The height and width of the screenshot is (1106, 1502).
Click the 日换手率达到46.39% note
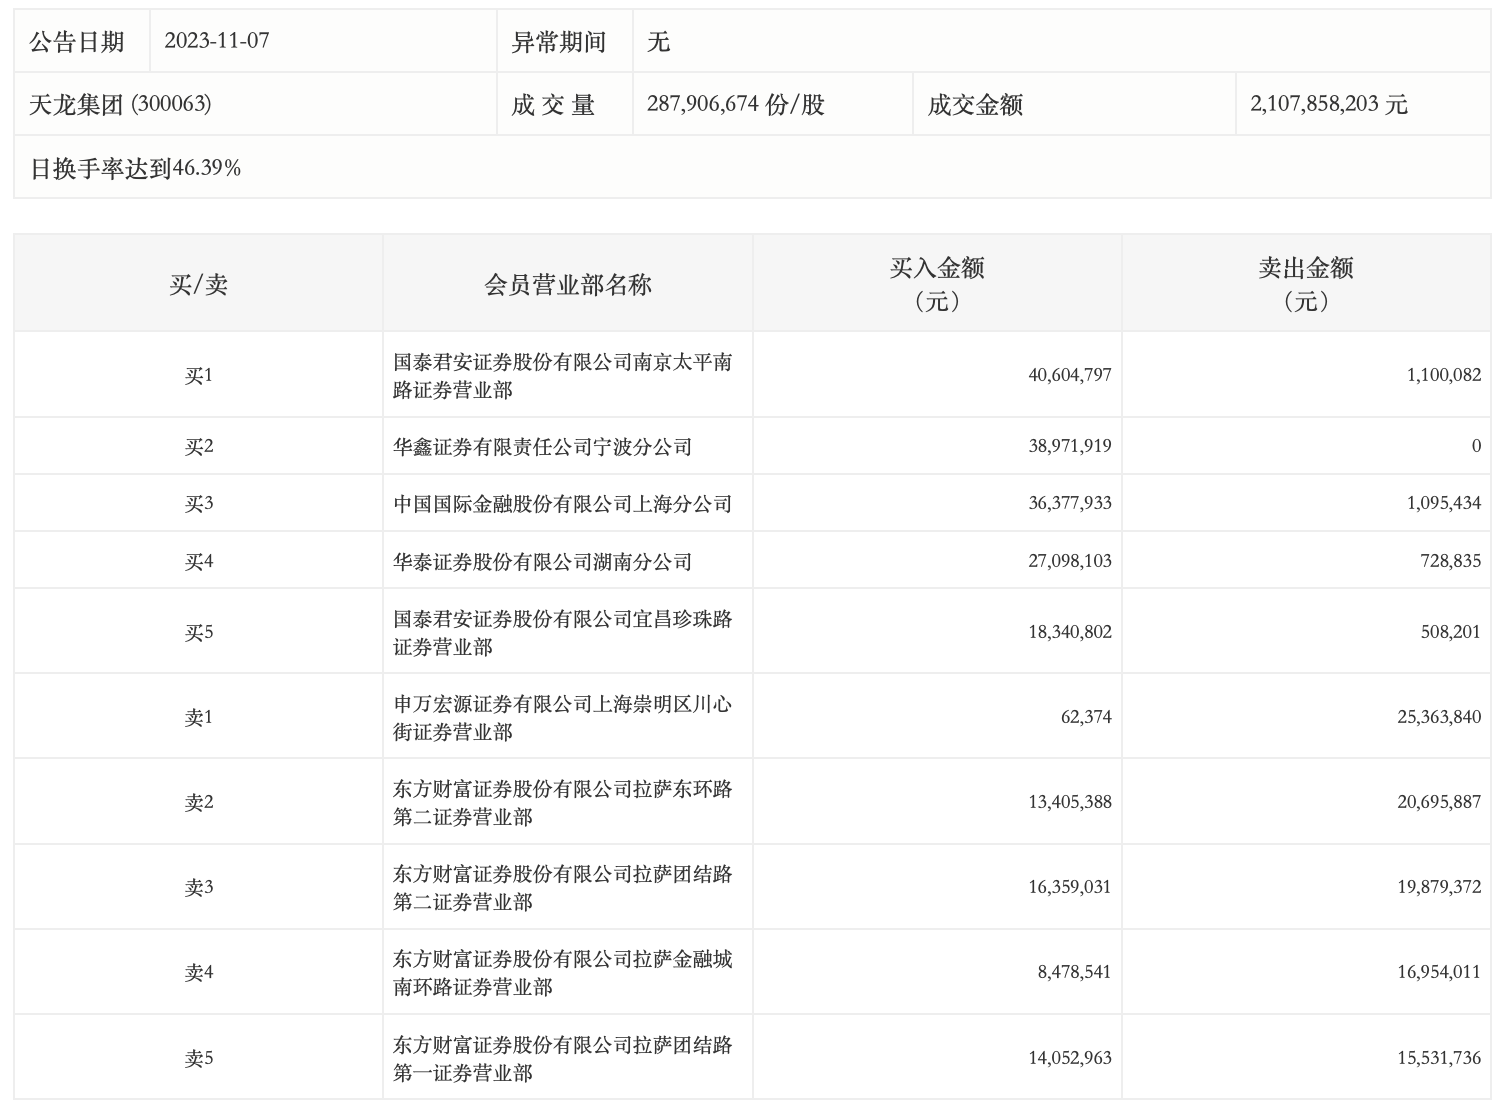(135, 168)
